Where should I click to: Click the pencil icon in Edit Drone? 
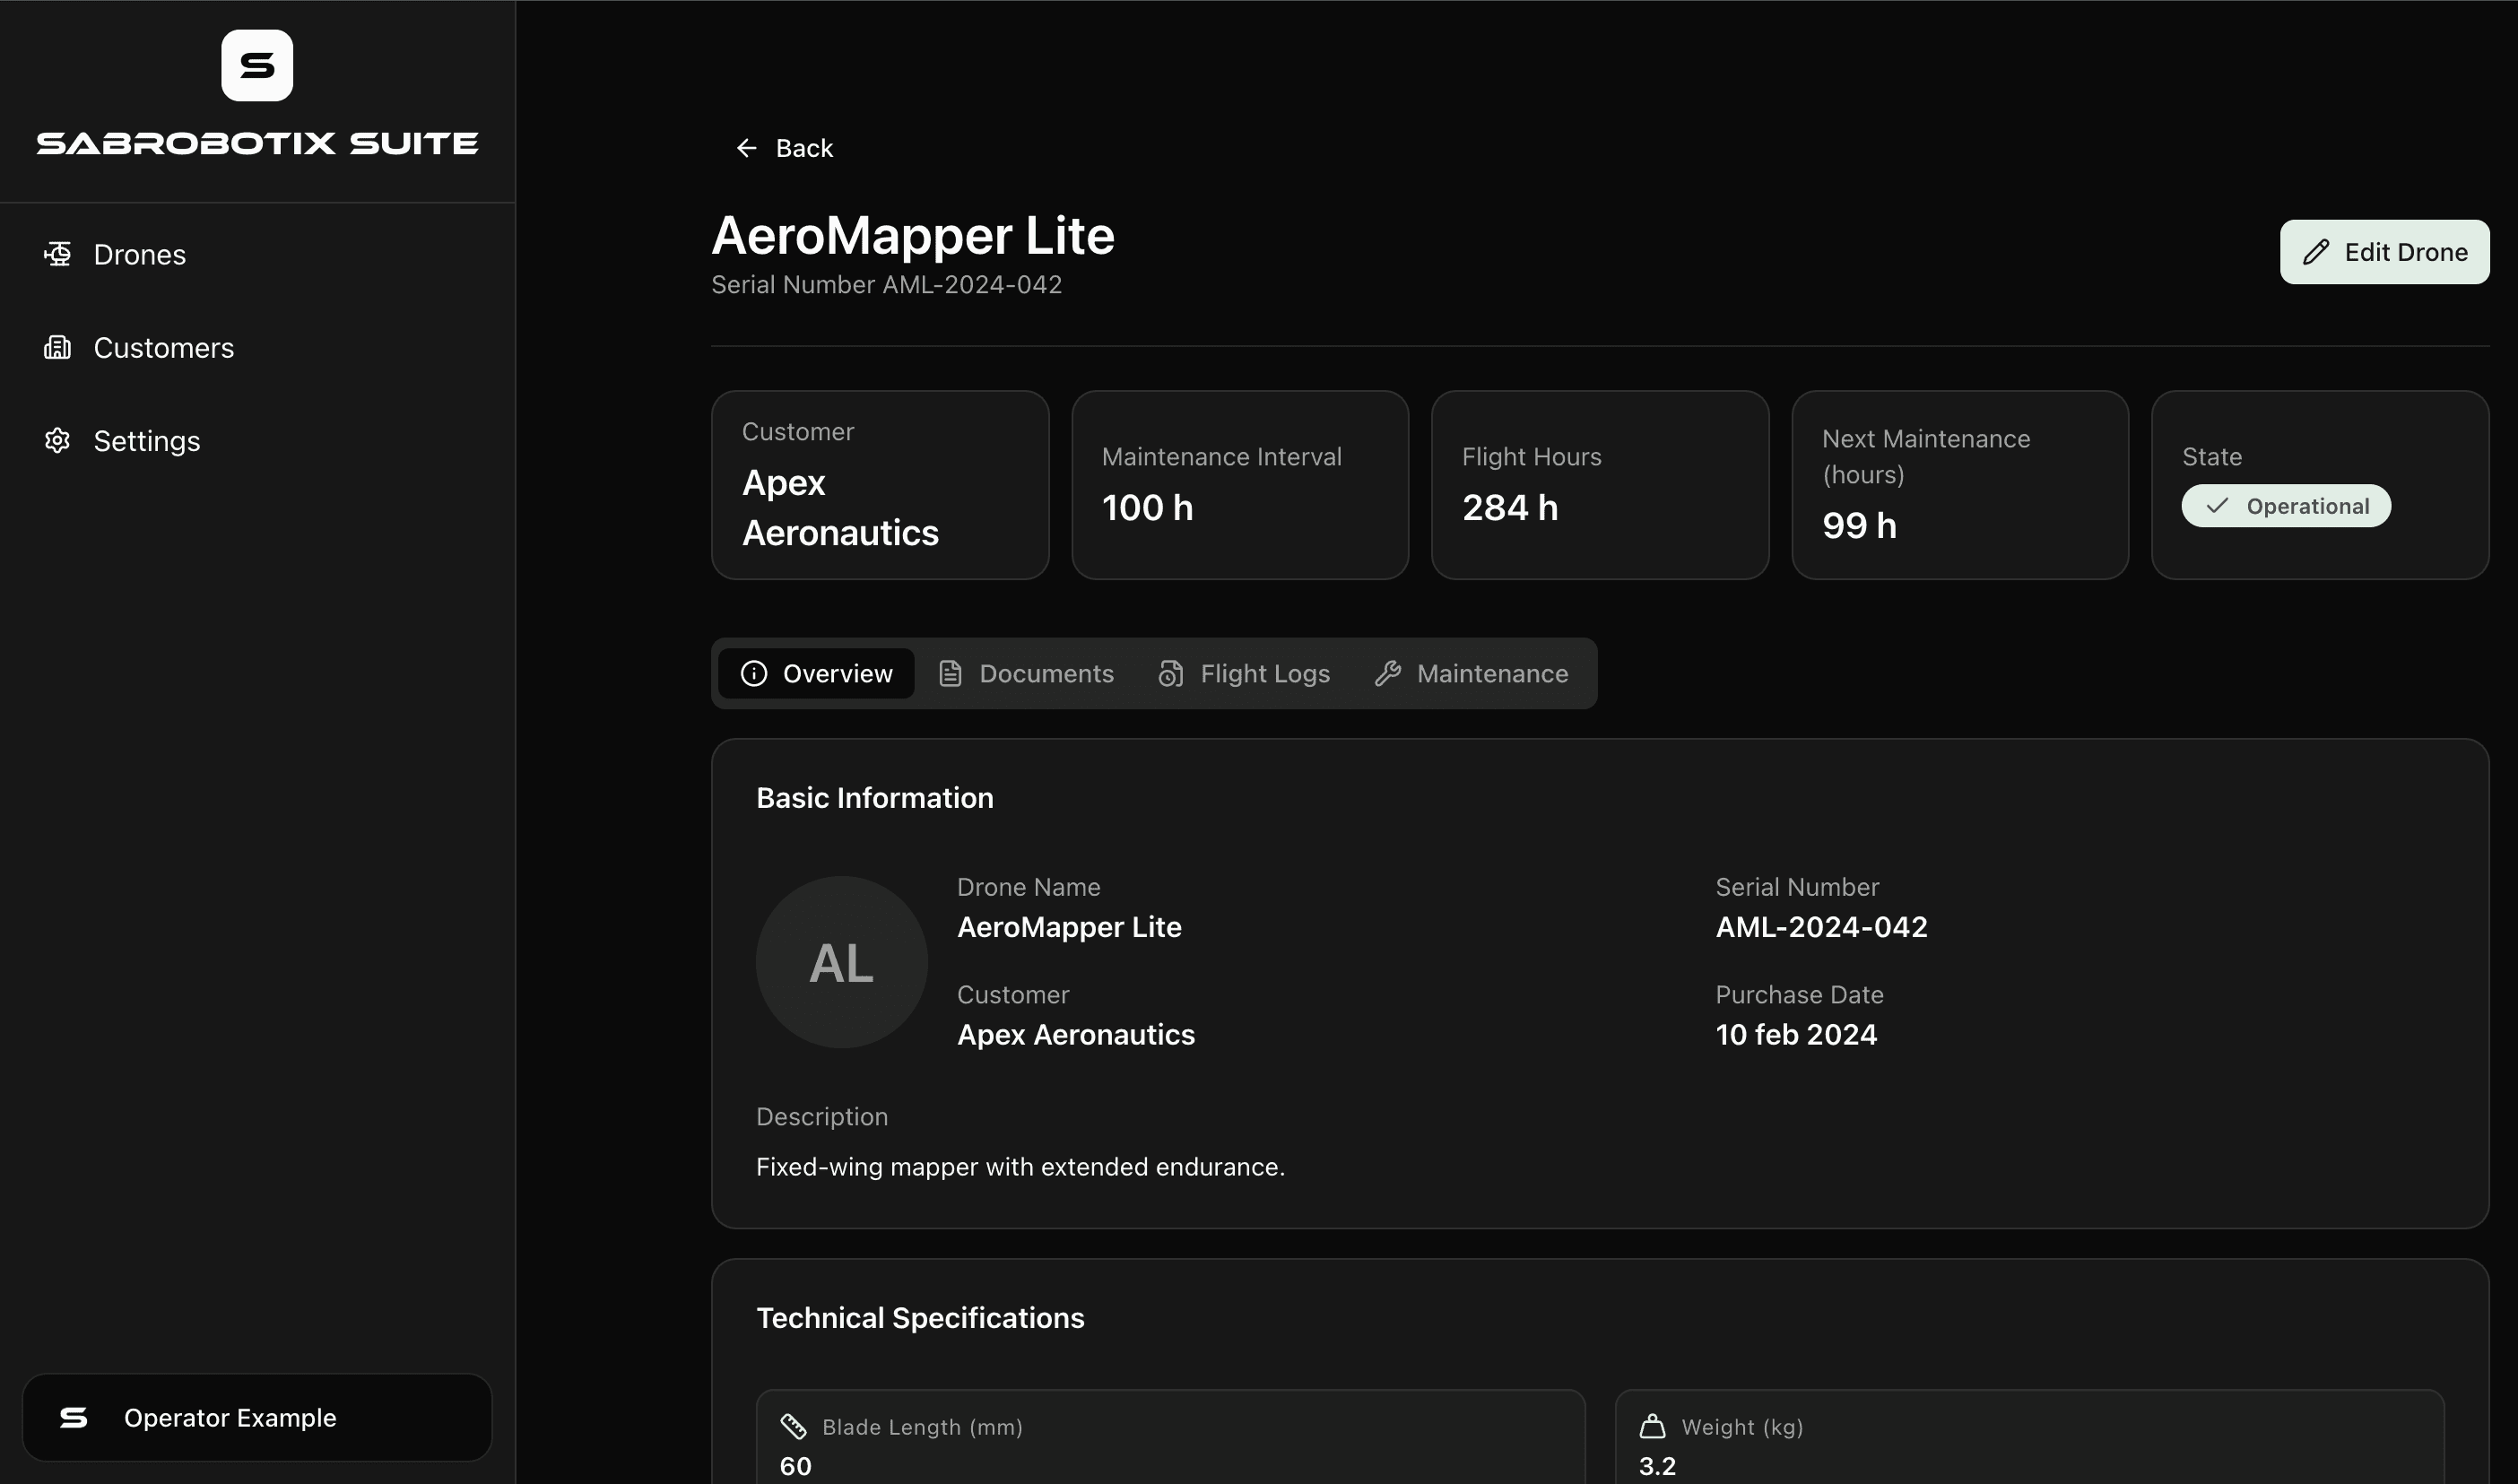pos(2316,252)
